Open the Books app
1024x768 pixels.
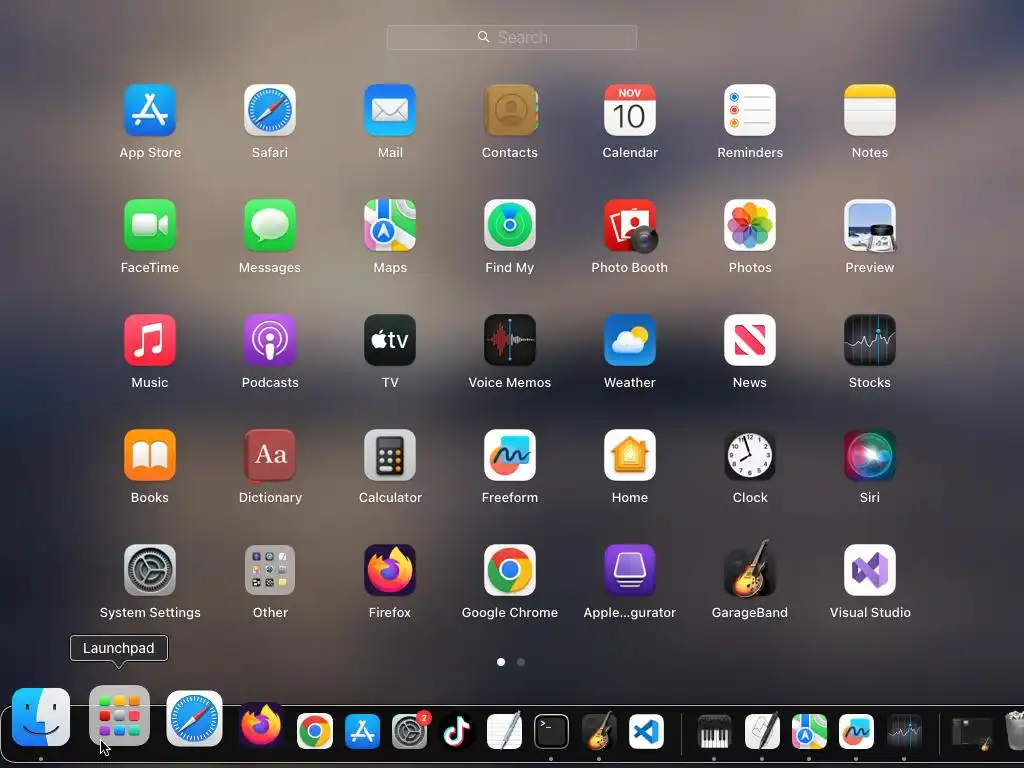(150, 455)
